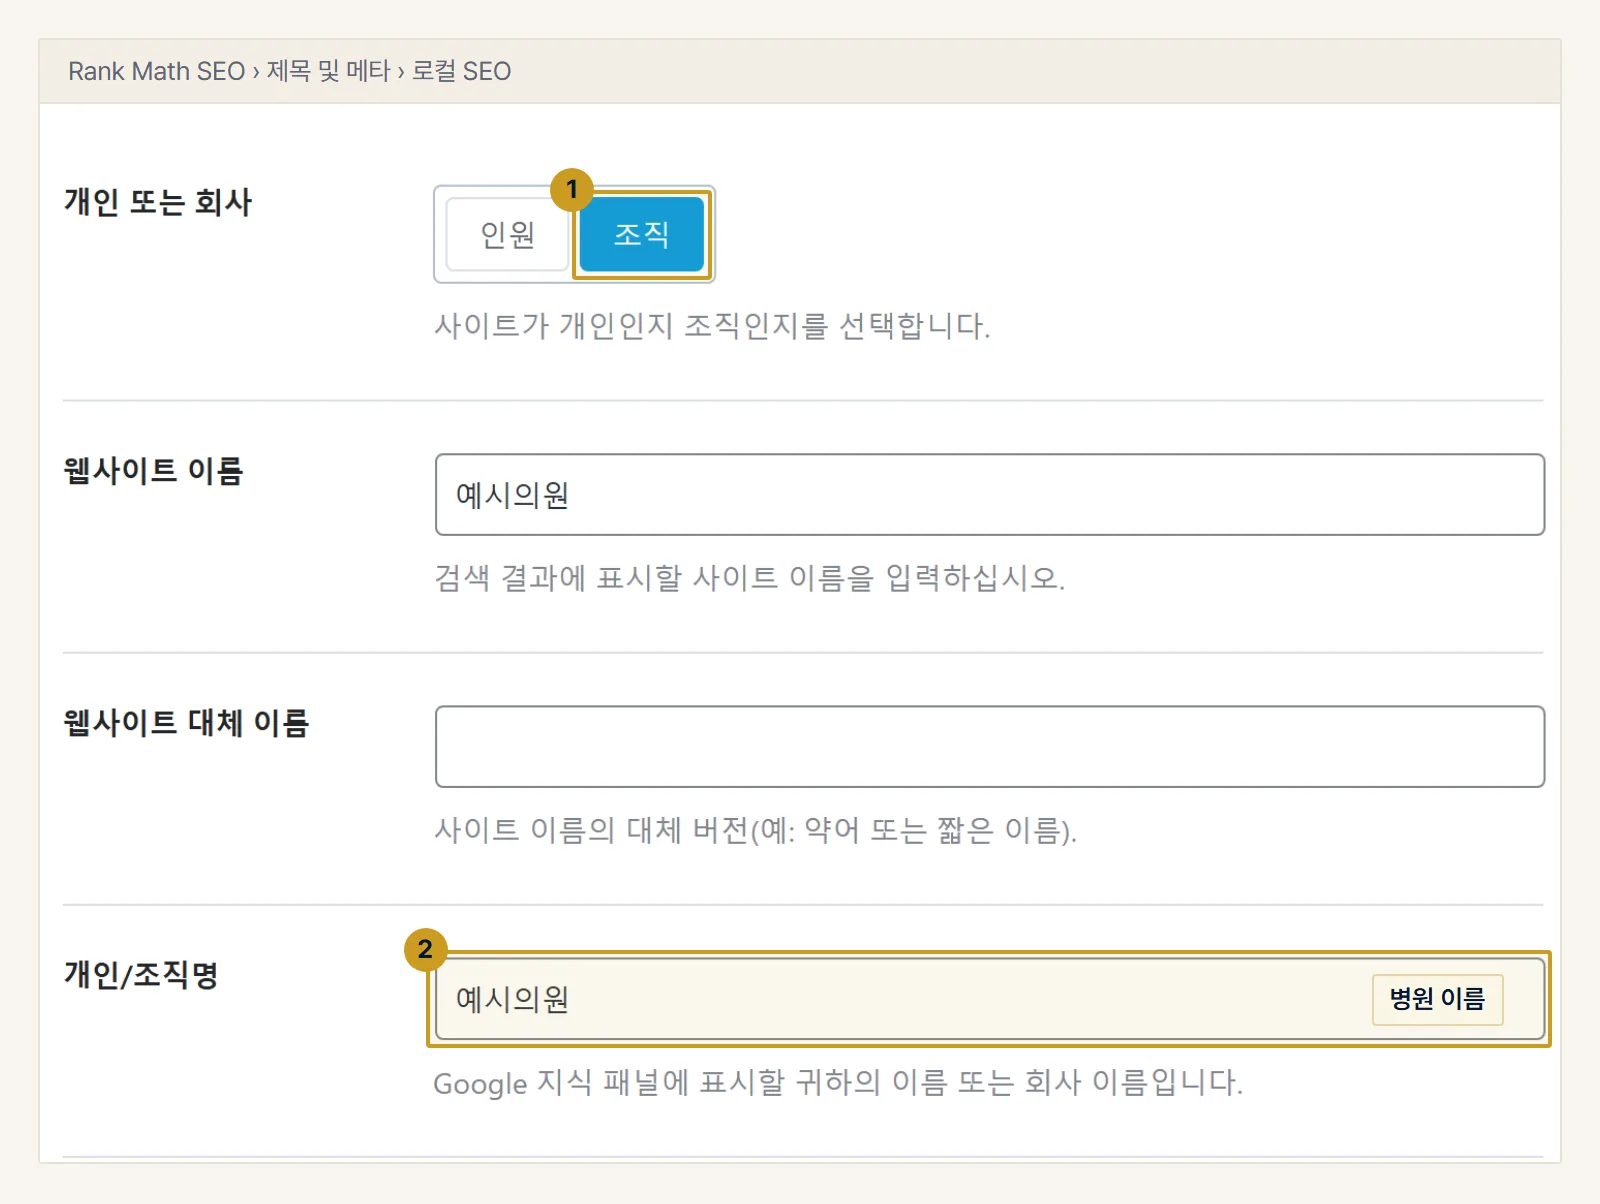Viewport: 1600px width, 1204px height.
Task: Click the 개인/조직명 input field
Action: [990, 999]
